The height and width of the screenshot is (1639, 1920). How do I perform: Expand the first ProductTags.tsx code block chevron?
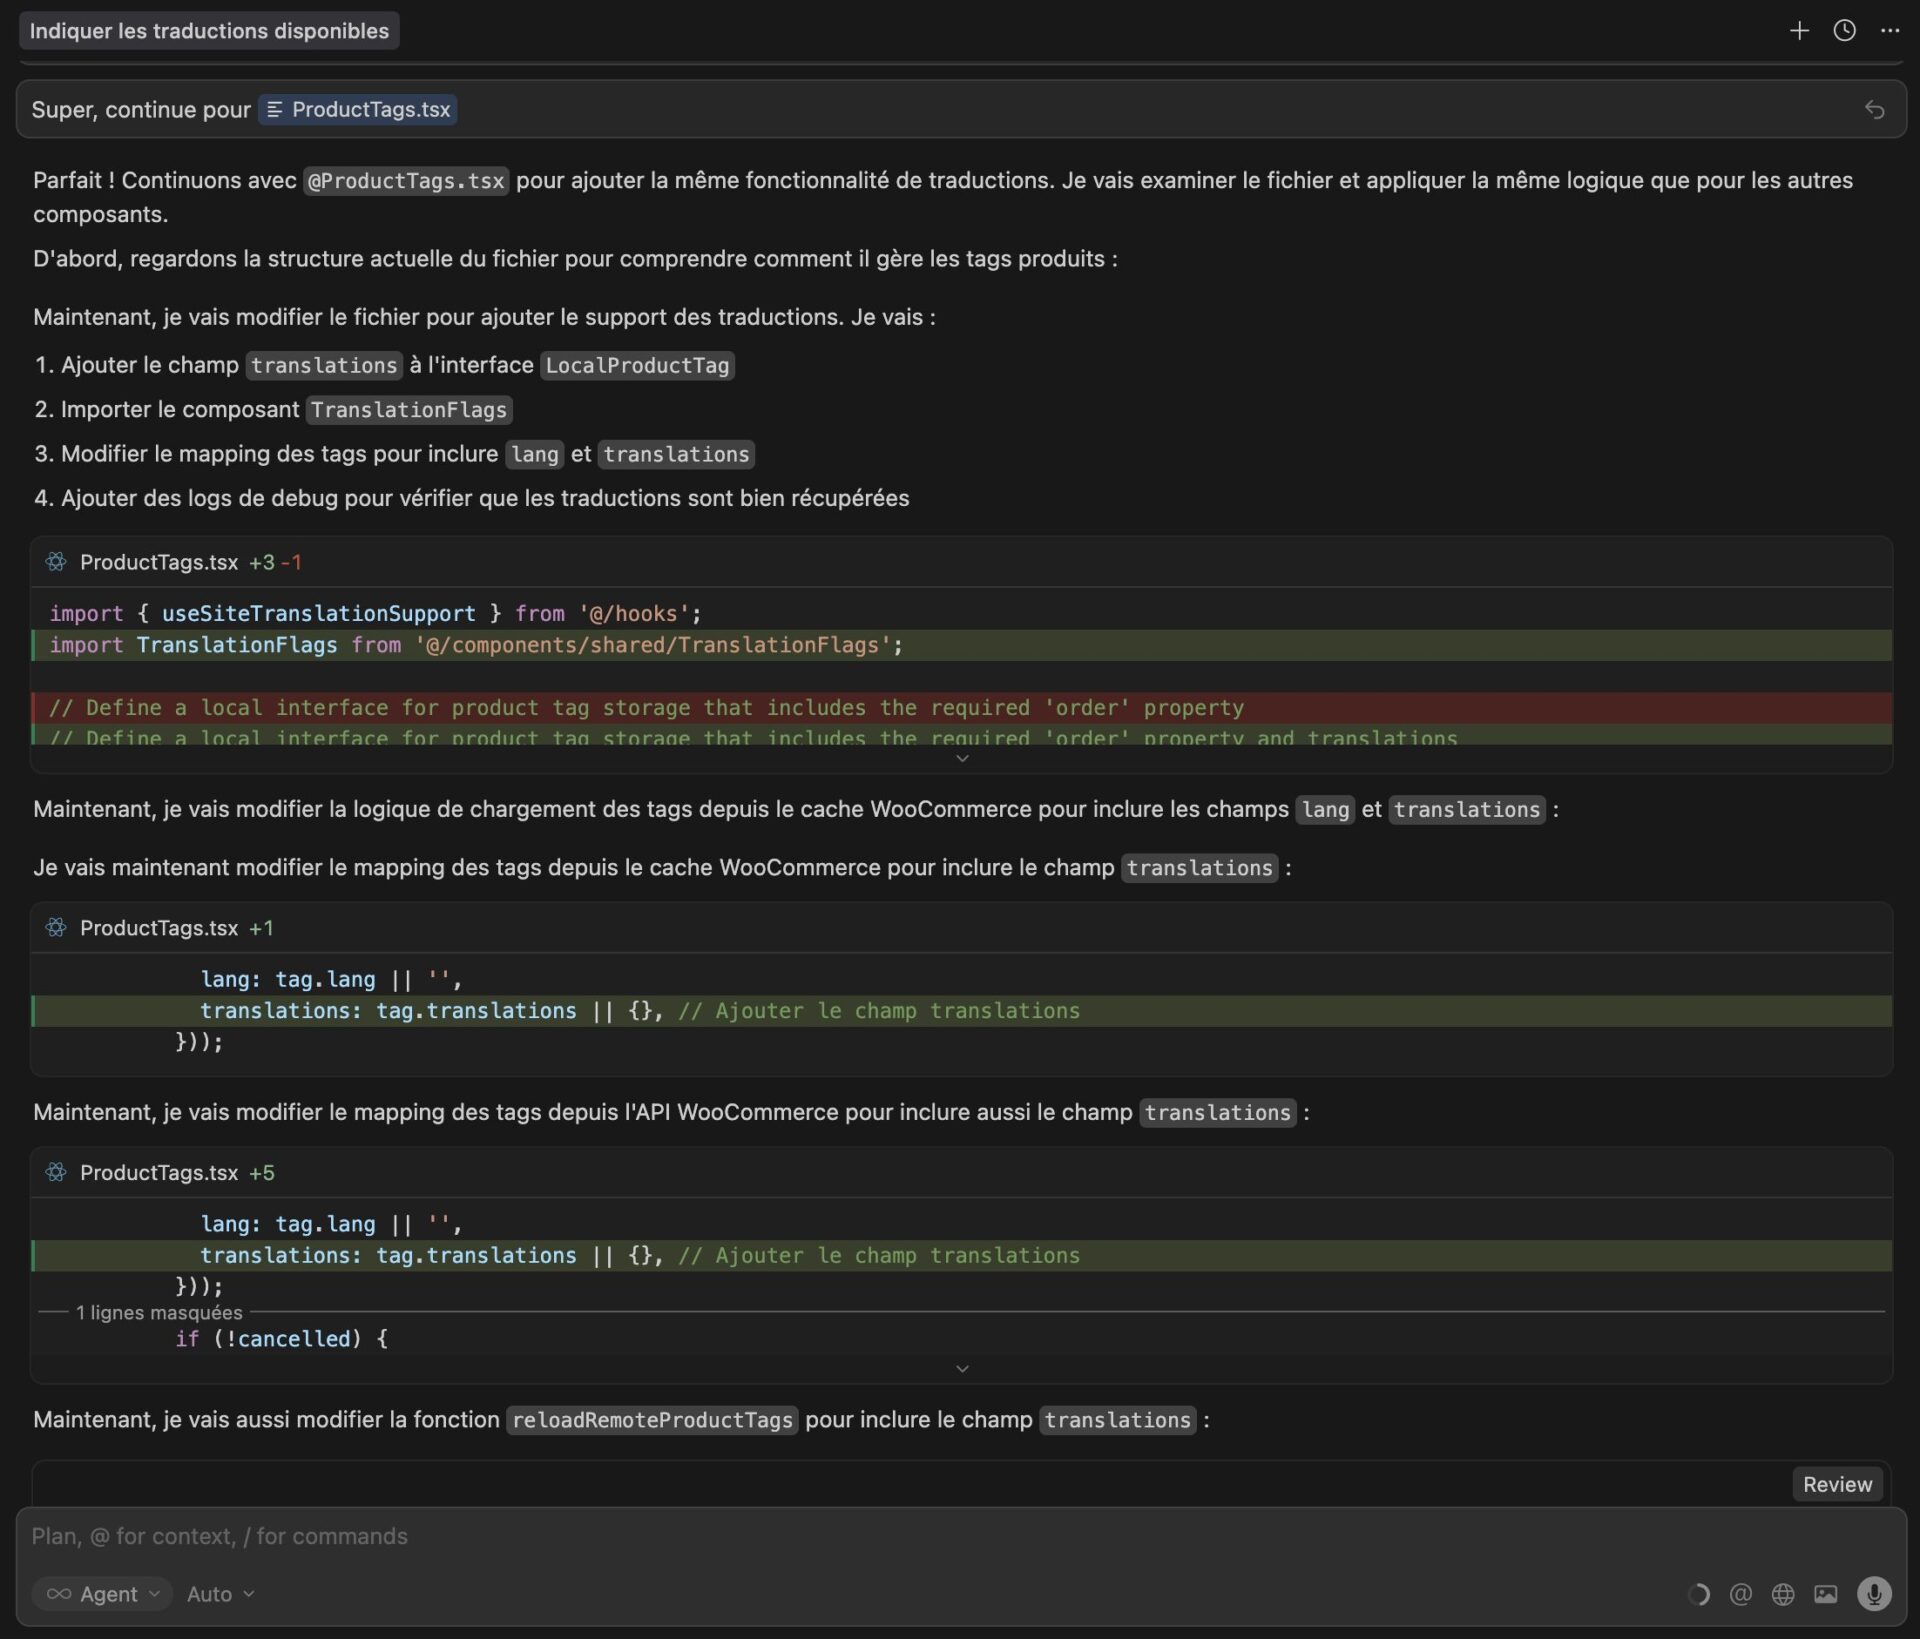(x=962, y=758)
